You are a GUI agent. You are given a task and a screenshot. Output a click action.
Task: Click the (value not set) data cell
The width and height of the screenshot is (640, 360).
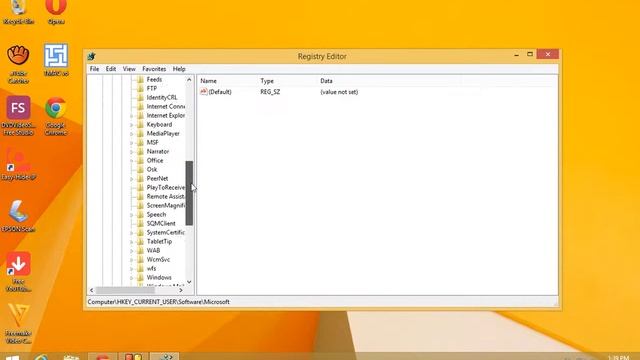coord(339,92)
